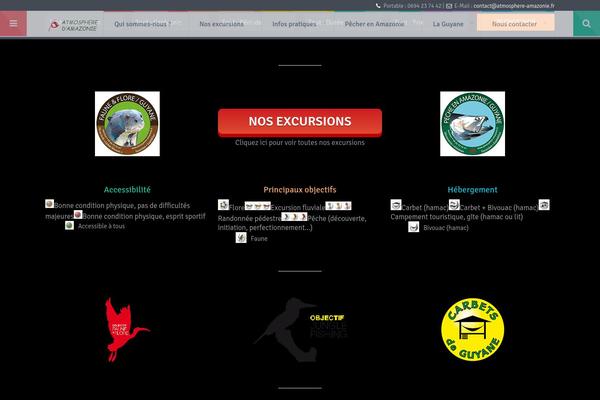Click the Excursion fluviale icon strip
Viewport: 600px width, 400px height.
tap(258, 206)
